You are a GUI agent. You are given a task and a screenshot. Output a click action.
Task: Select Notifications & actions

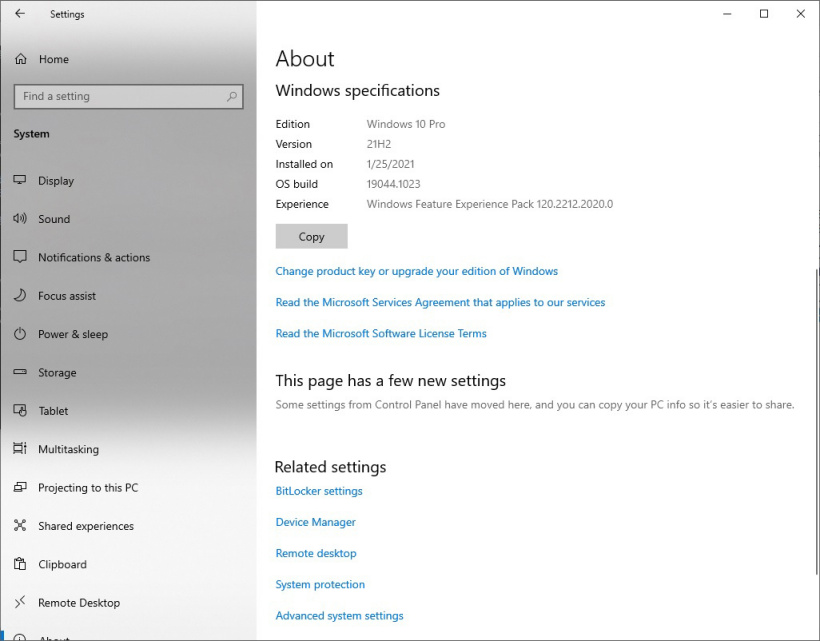95,258
